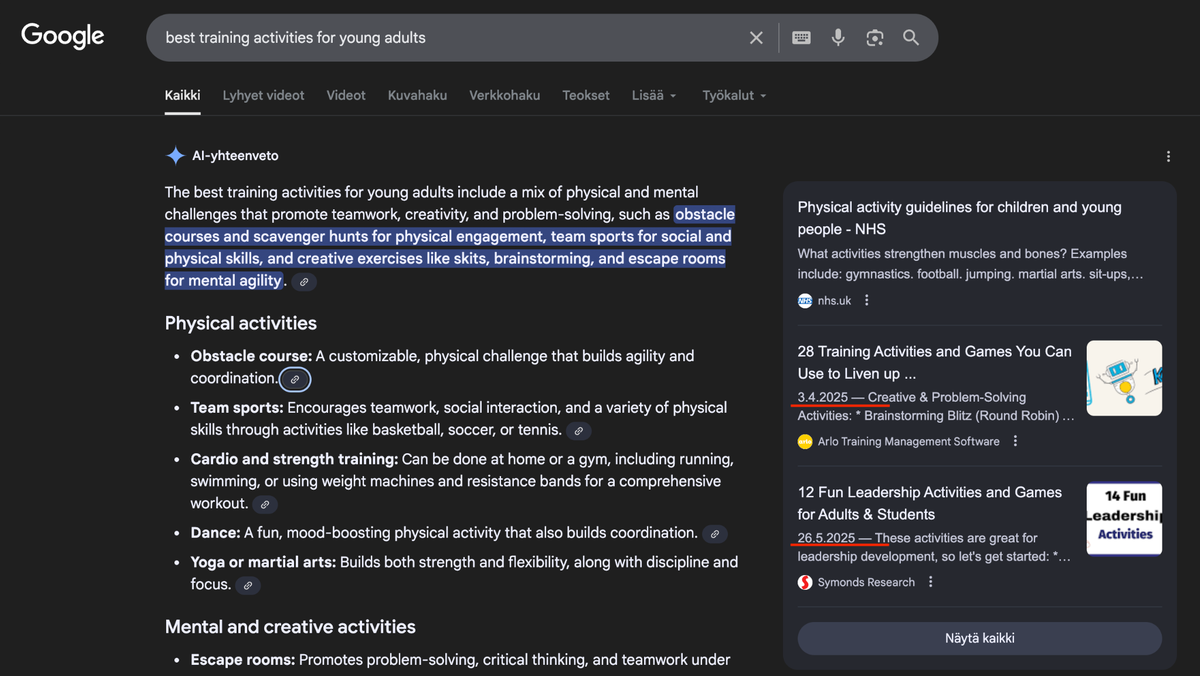Image resolution: width=1200 pixels, height=676 pixels.
Task: Clear the search query with the X icon
Action: (756, 37)
